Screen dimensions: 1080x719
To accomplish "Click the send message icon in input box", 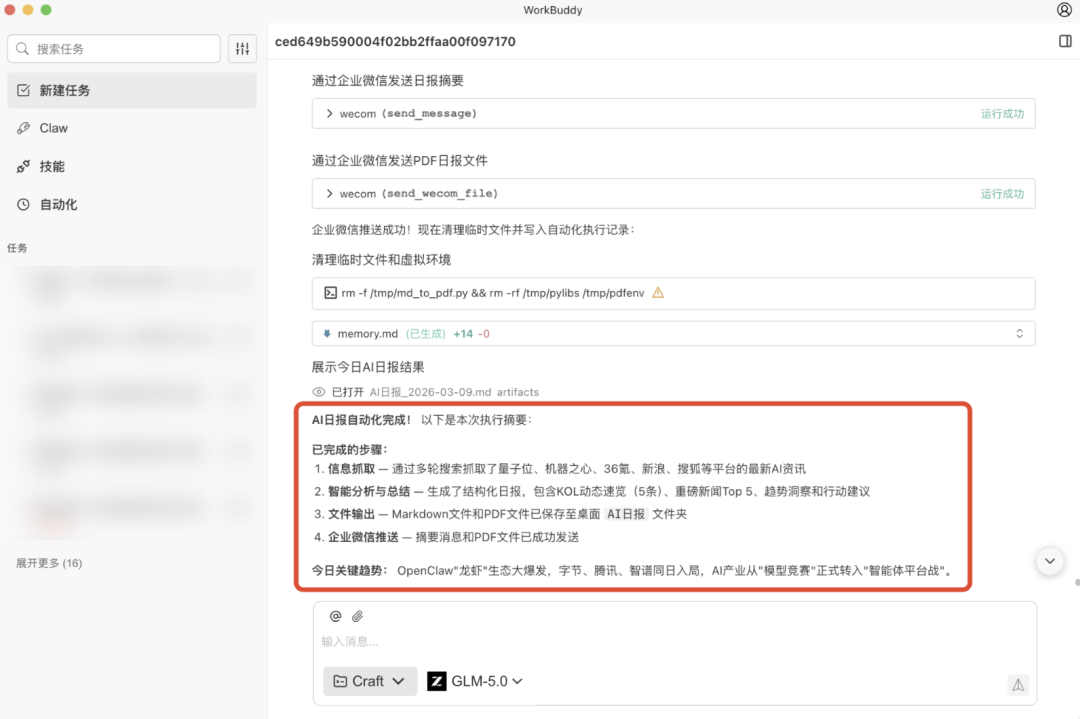I will point(1018,684).
